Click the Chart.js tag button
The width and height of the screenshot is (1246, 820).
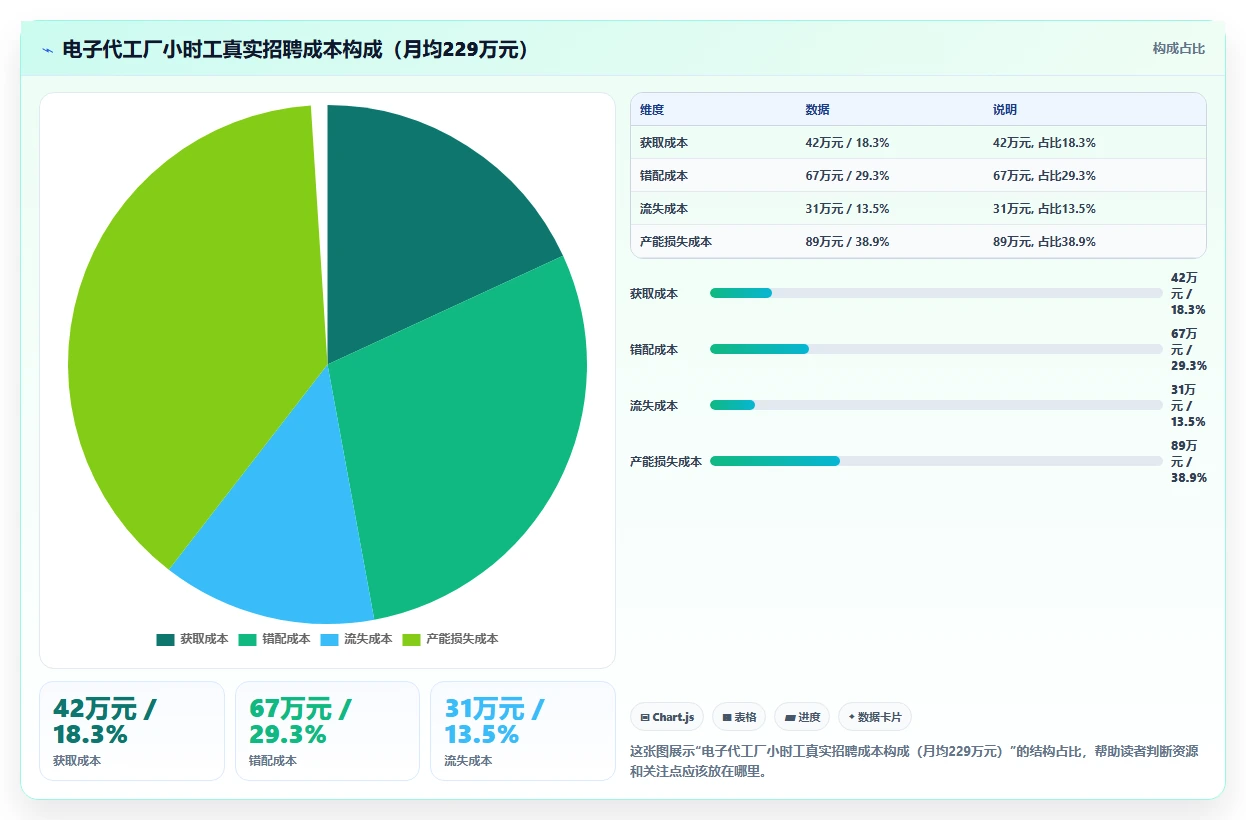click(x=667, y=717)
